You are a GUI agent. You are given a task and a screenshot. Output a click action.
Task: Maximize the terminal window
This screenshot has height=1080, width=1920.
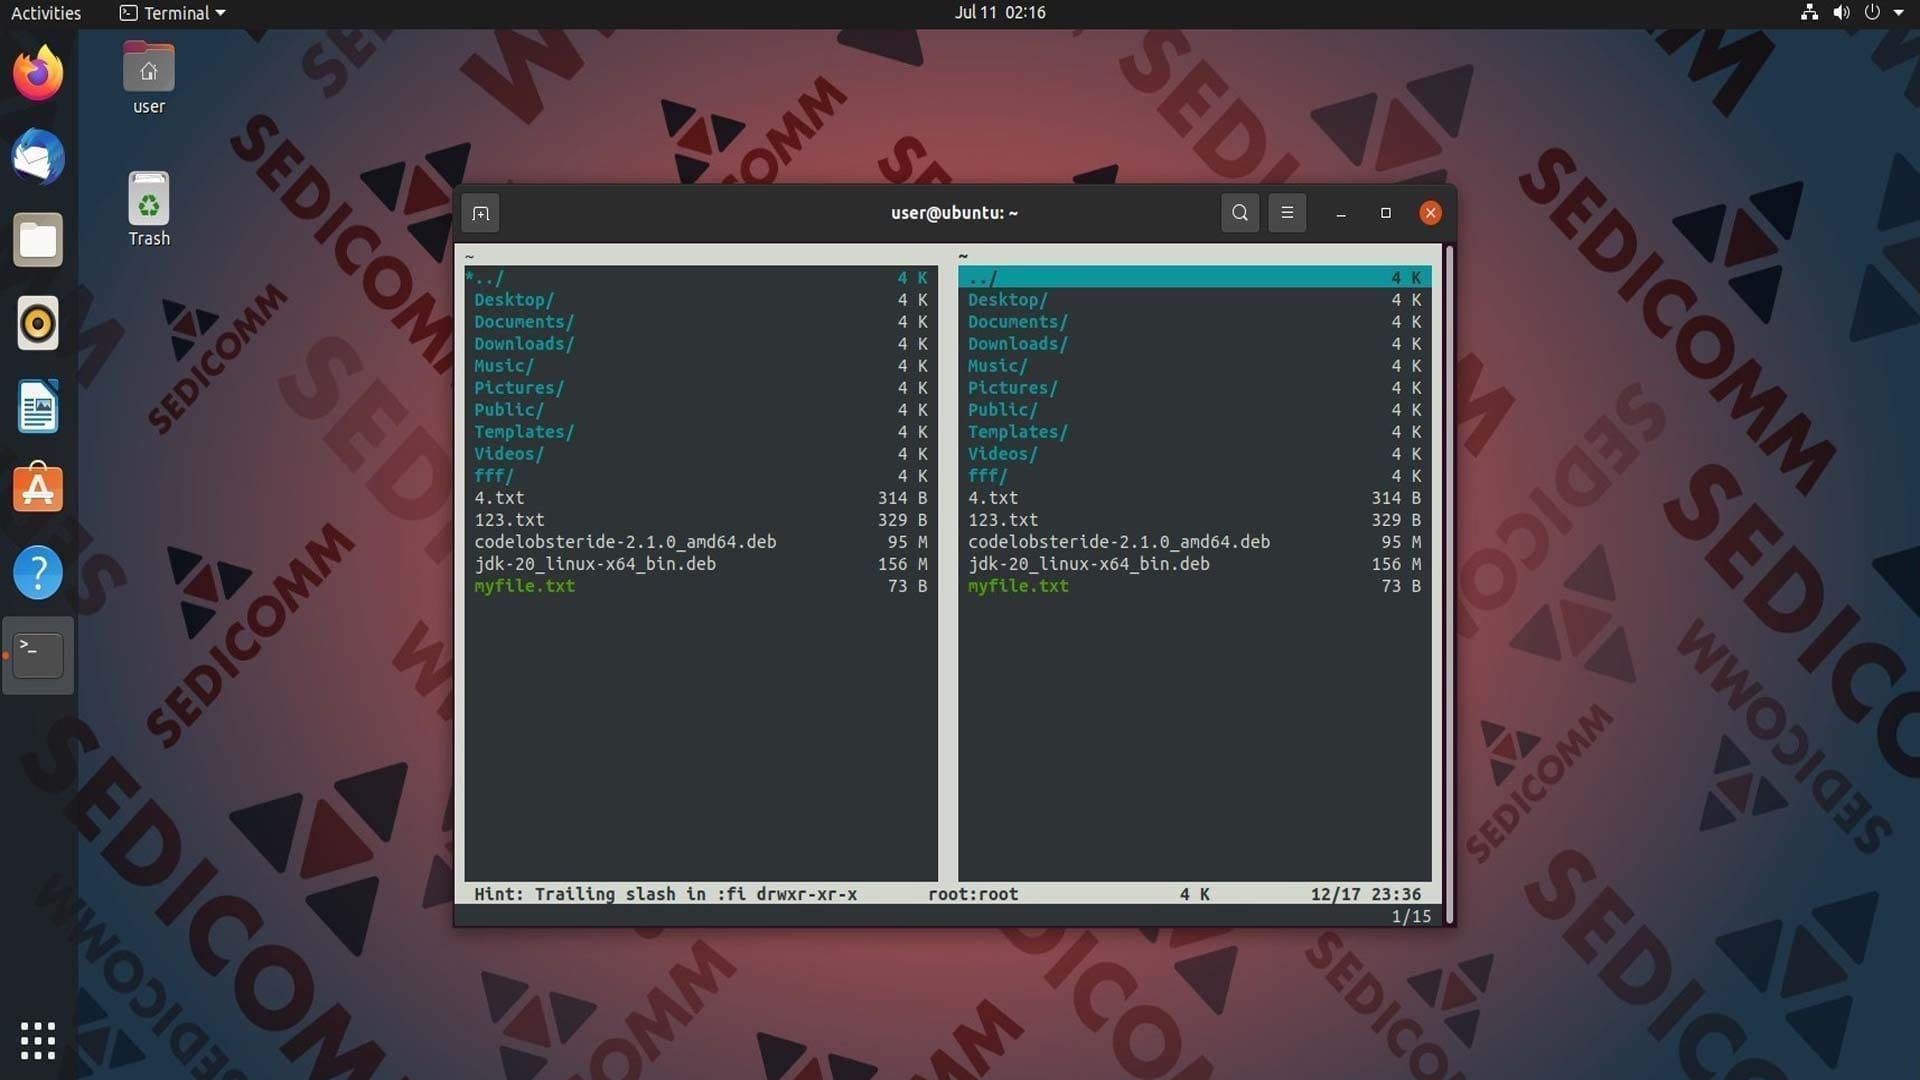coord(1386,213)
